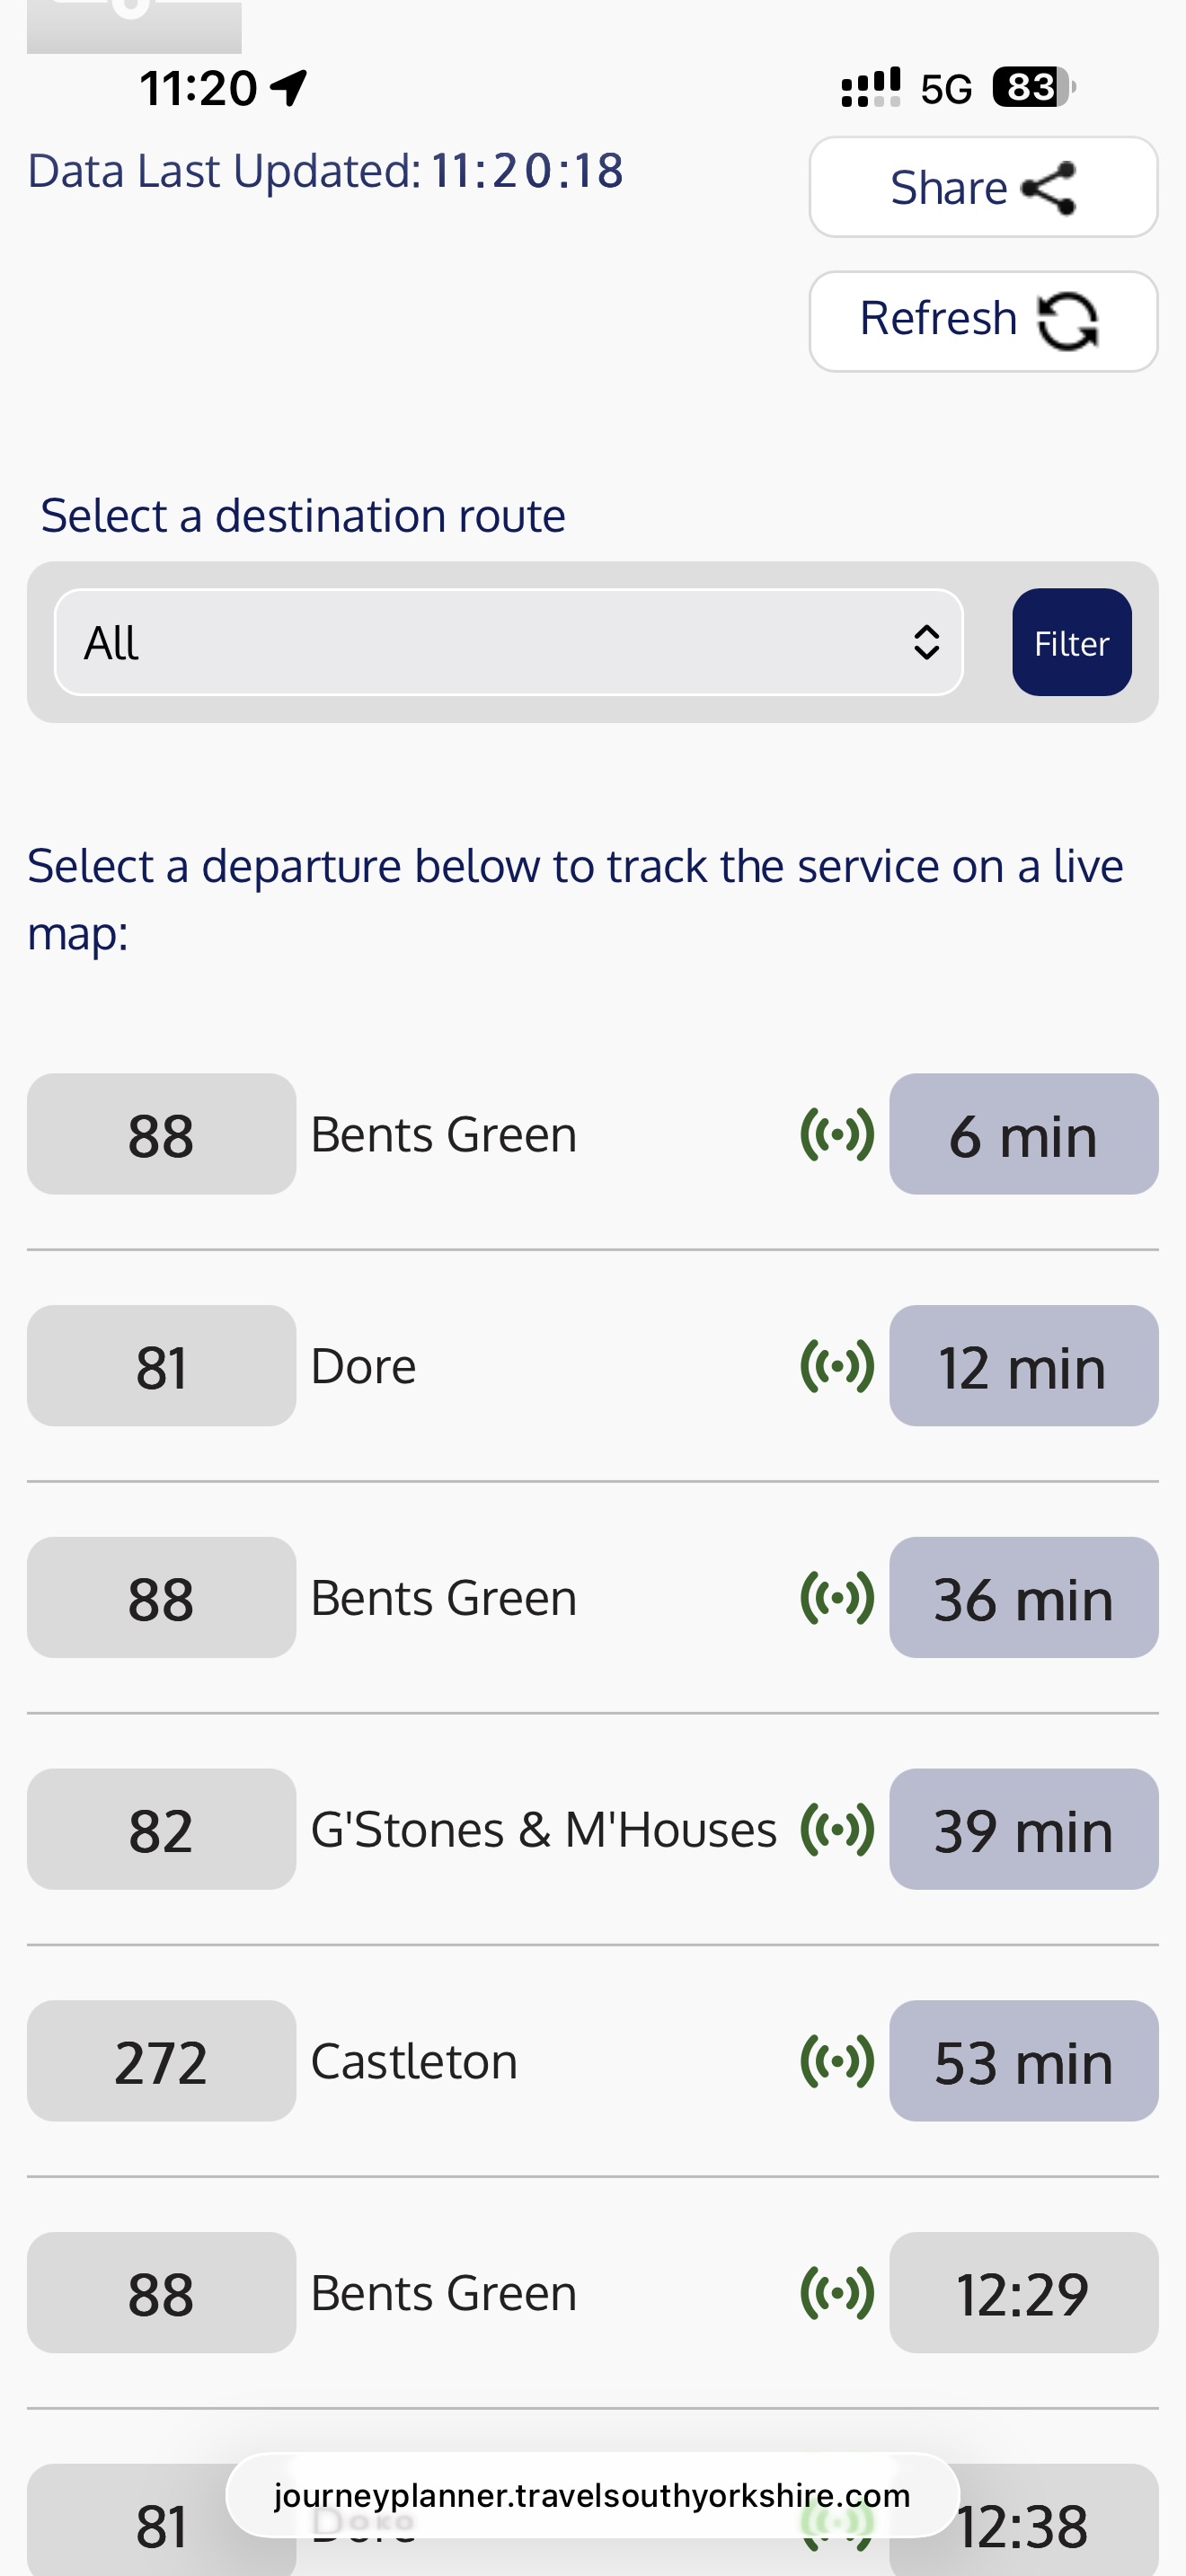Tap live tracking icon for 88 in 36 min
This screenshot has height=2576, width=1186.
[837, 1597]
